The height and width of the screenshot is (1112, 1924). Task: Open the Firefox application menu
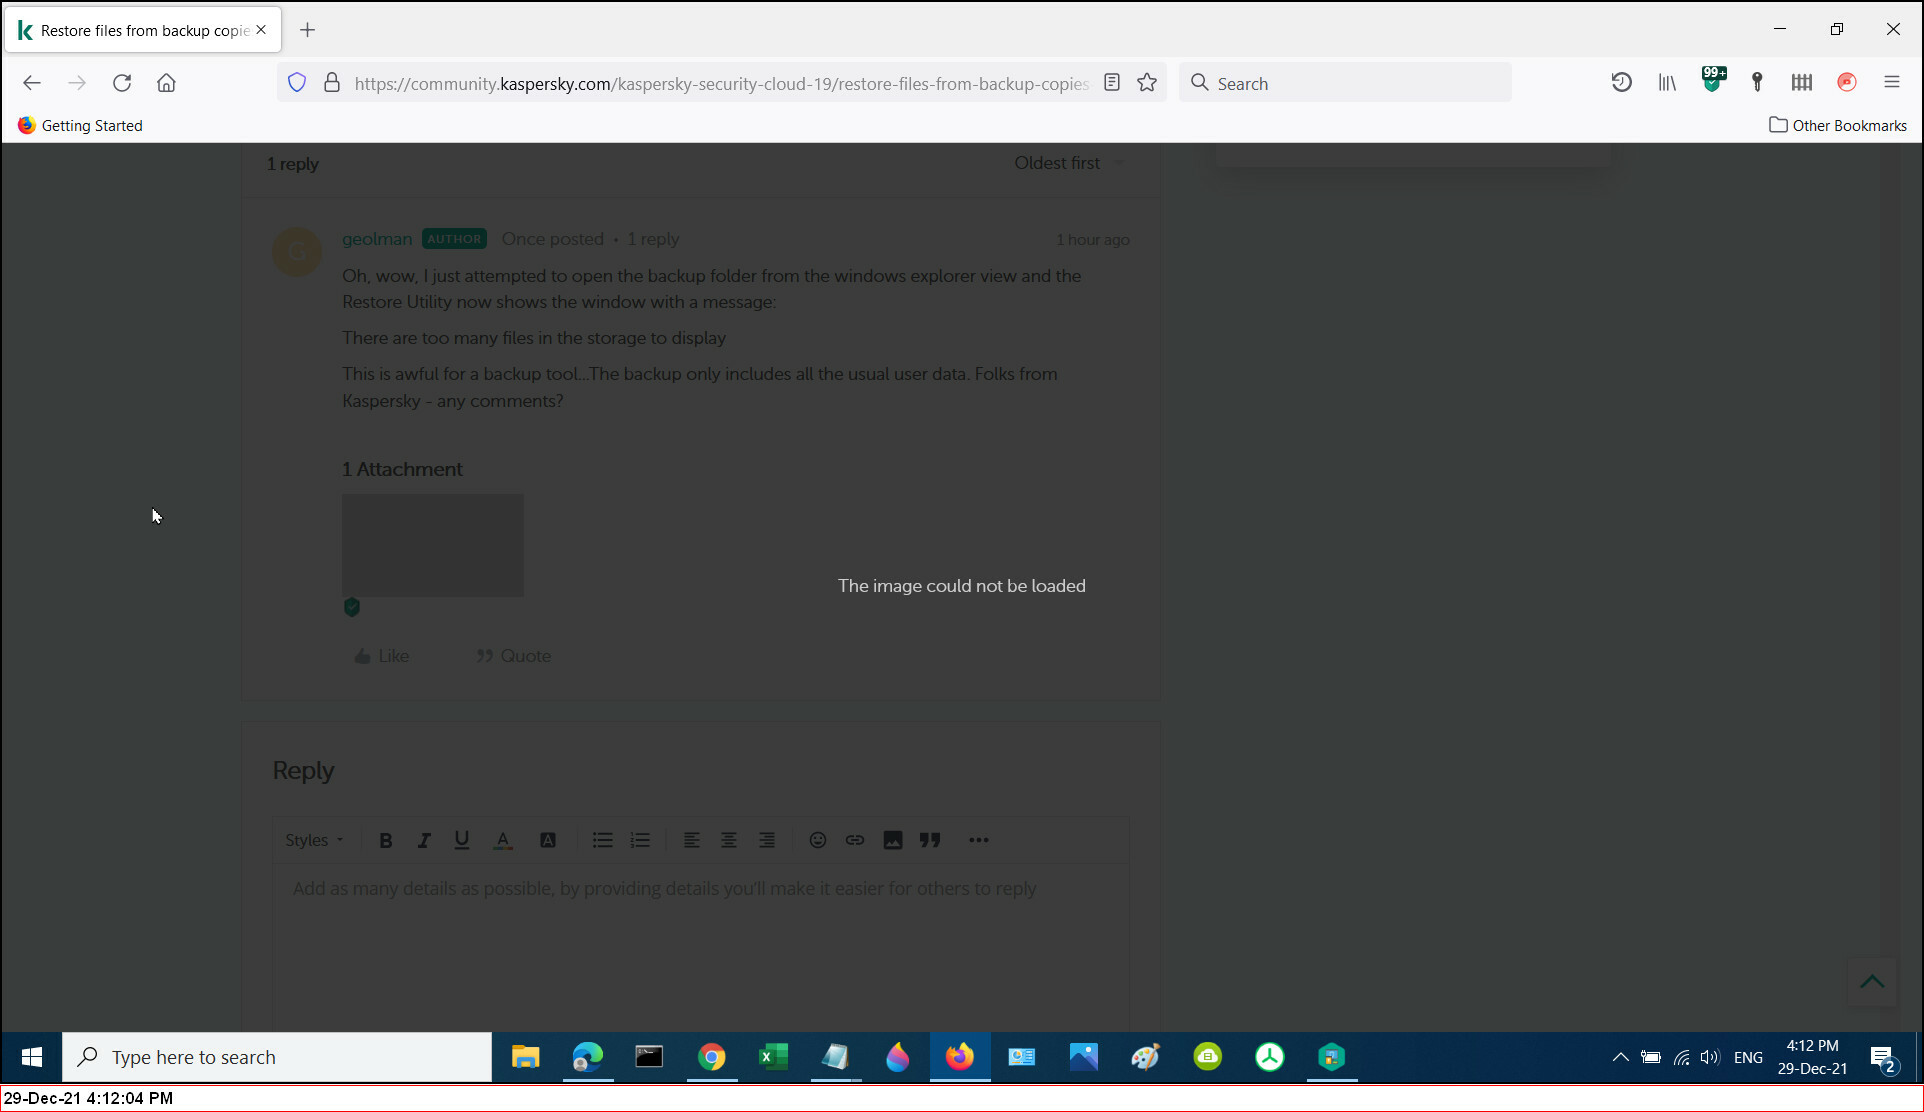pos(1892,83)
